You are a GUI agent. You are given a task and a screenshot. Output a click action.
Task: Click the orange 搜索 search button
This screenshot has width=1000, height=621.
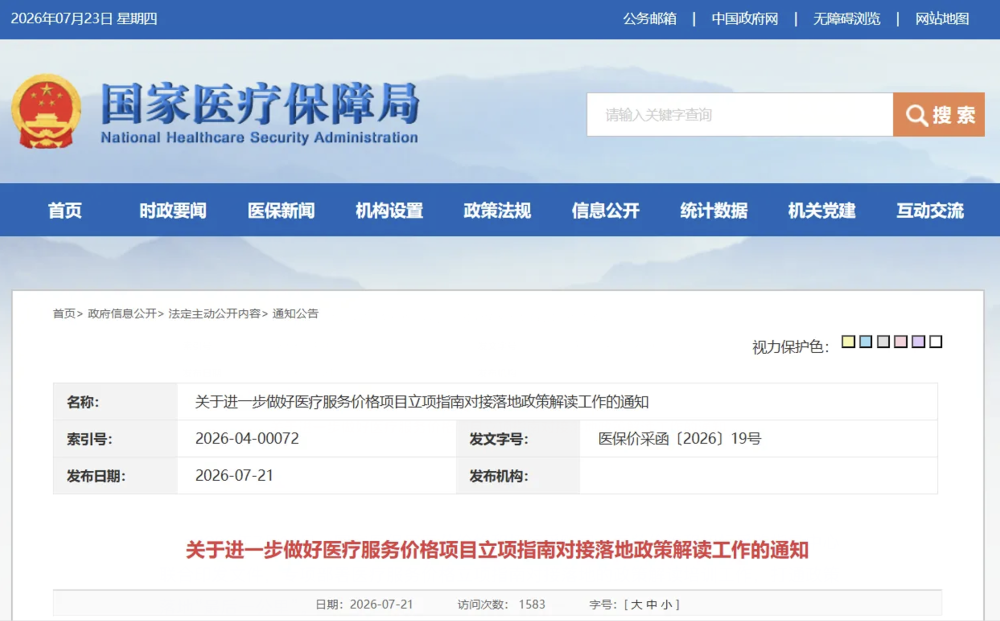[939, 115]
